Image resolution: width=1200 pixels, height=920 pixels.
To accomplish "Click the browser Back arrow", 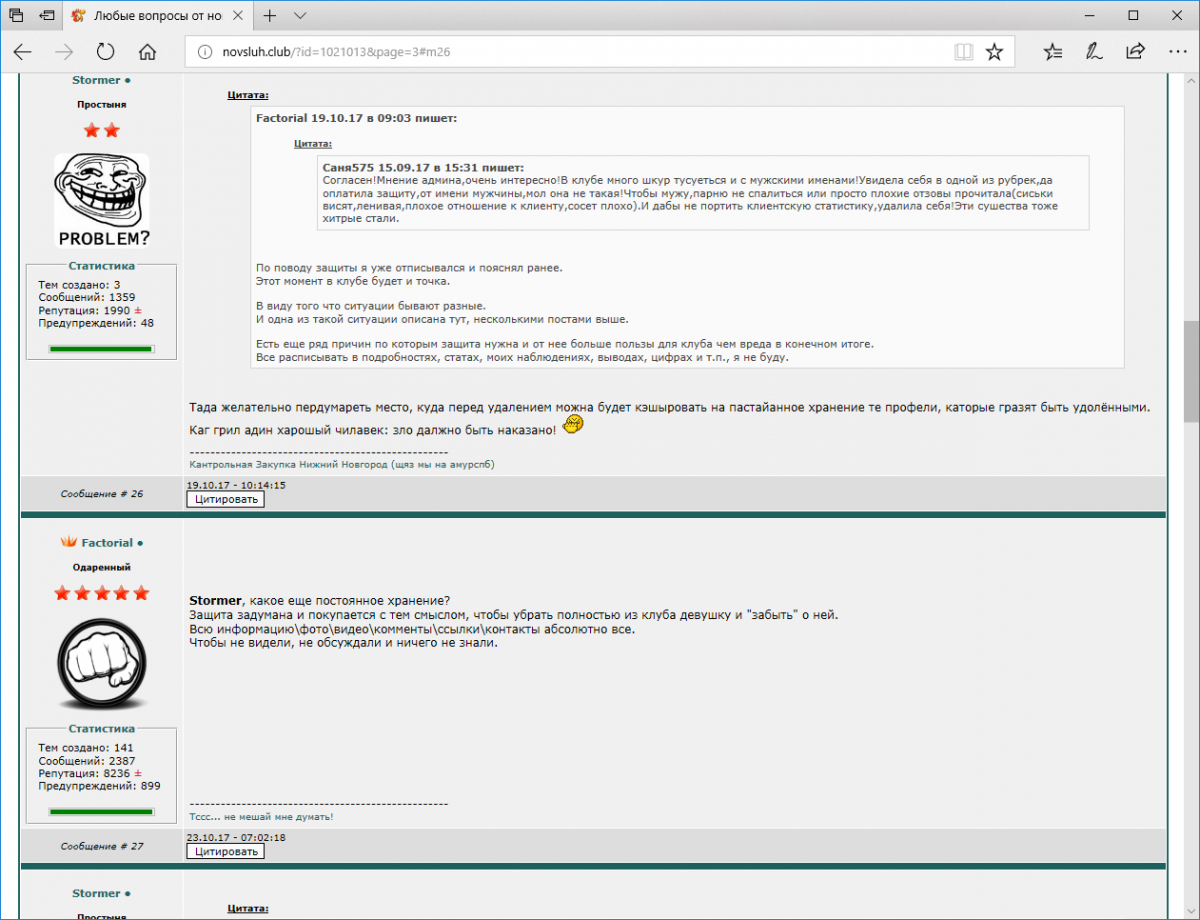I will click(23, 52).
